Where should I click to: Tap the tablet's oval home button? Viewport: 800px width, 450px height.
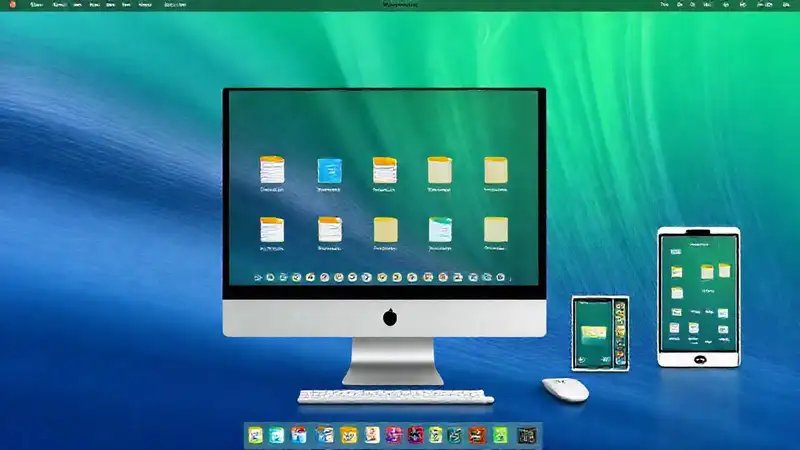[700, 360]
